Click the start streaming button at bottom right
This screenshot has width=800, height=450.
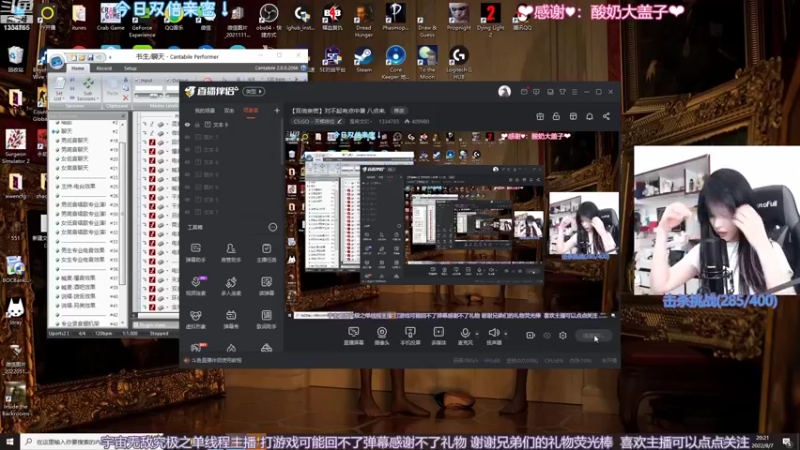tap(593, 336)
